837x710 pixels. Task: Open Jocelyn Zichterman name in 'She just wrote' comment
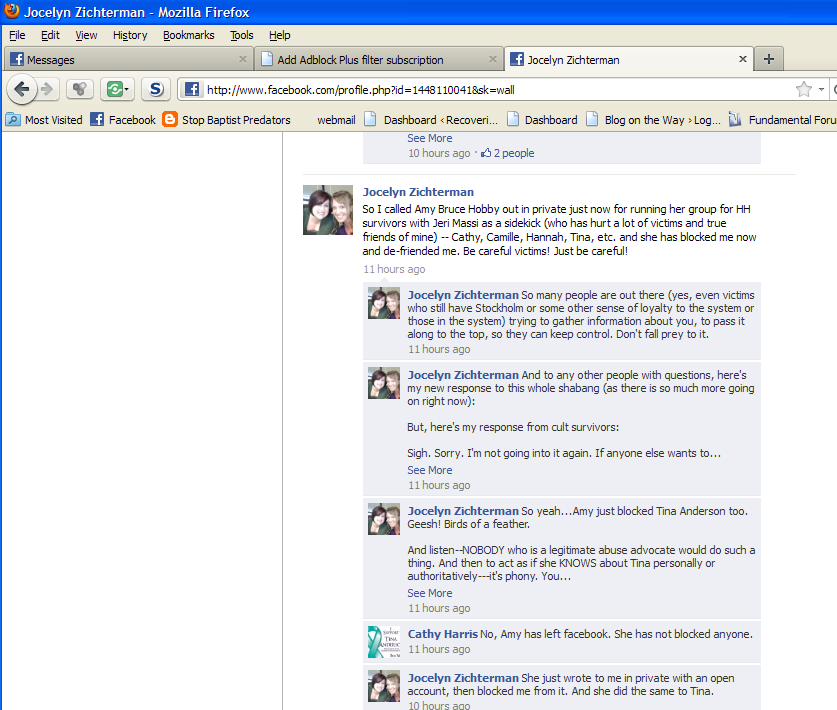(463, 678)
